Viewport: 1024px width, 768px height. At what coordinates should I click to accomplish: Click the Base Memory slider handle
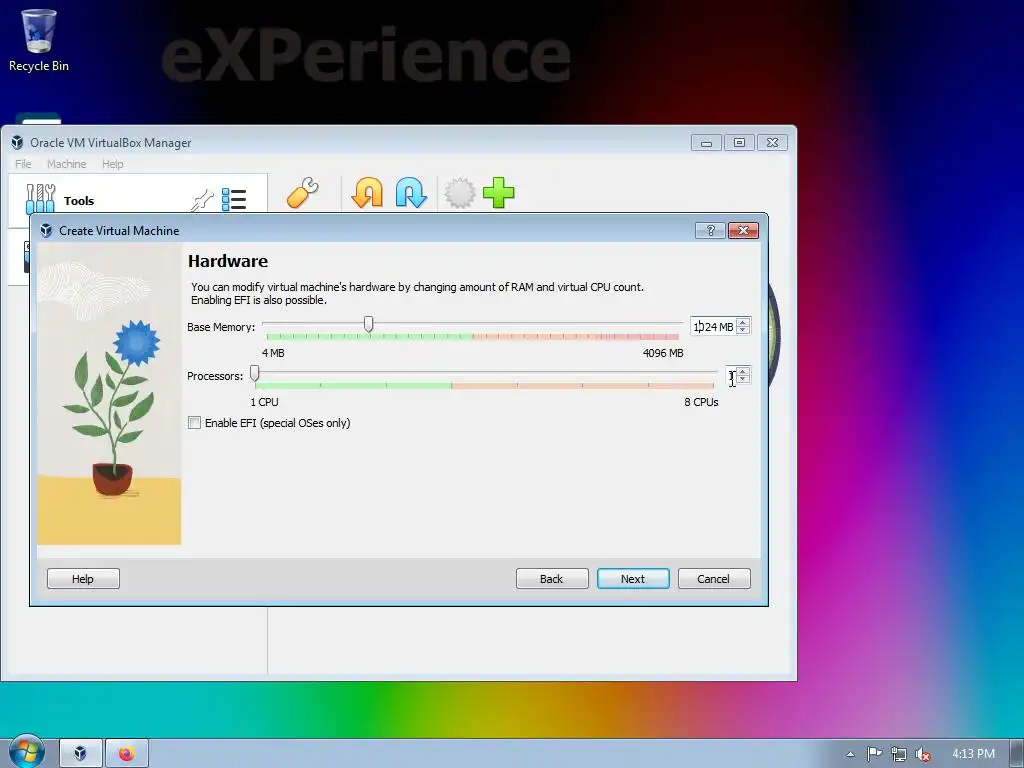tap(368, 324)
